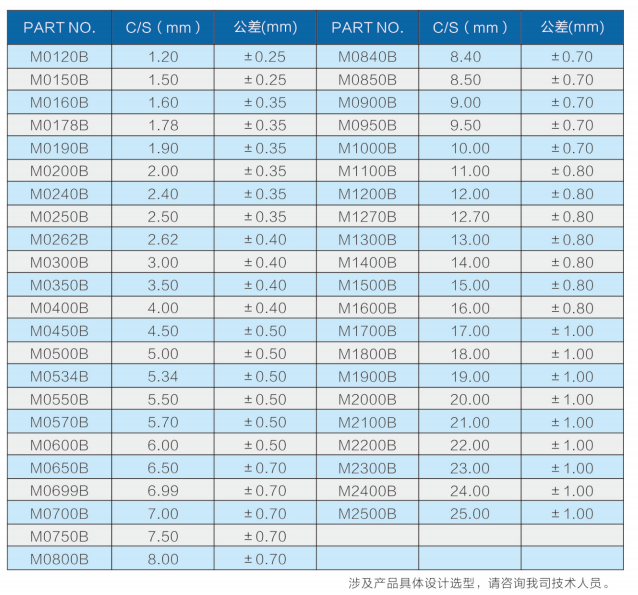
Task: Click the first PART NO. column header
Action: (x=59, y=27)
